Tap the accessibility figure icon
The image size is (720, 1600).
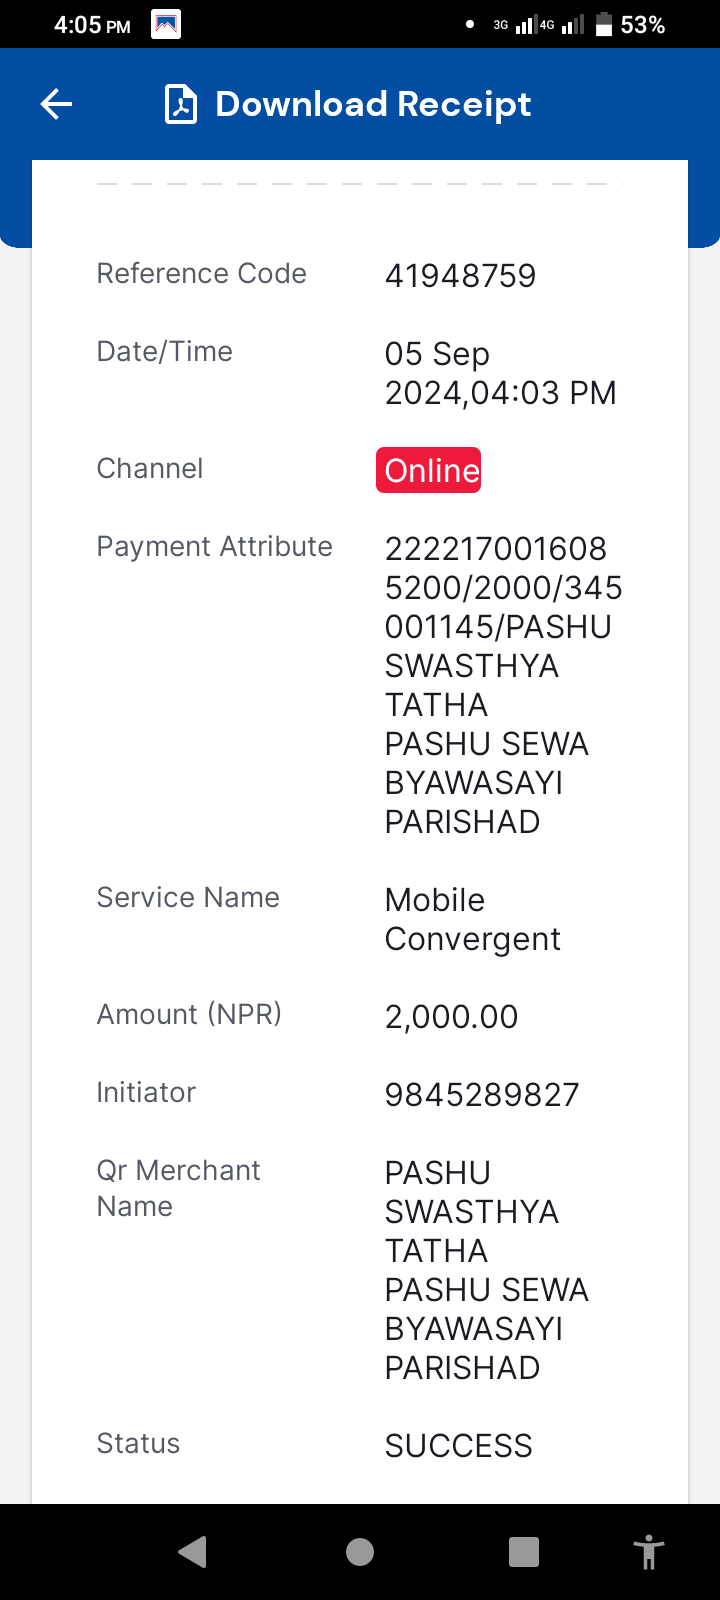(649, 1551)
